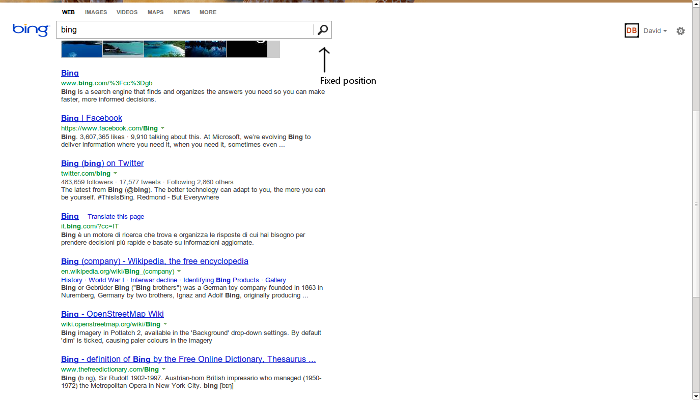Open the second image thumbnail
The image size is (700, 400).
(x=123, y=49)
